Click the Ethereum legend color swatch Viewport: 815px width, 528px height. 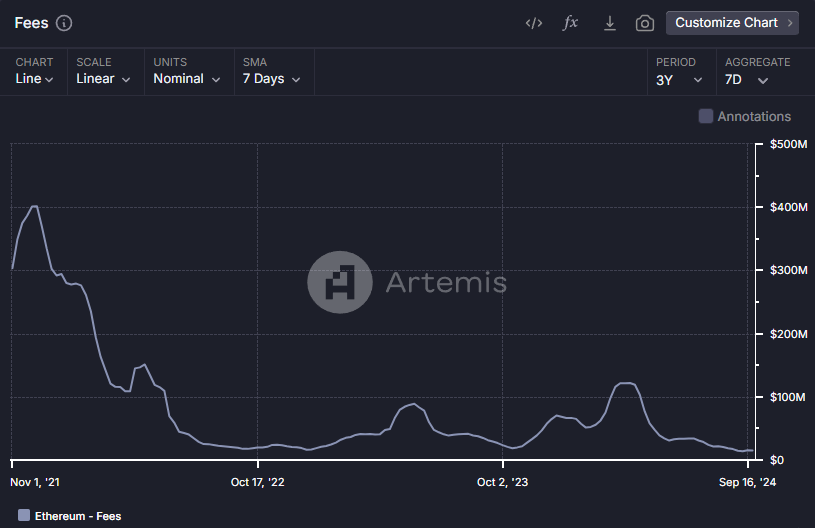(24, 516)
